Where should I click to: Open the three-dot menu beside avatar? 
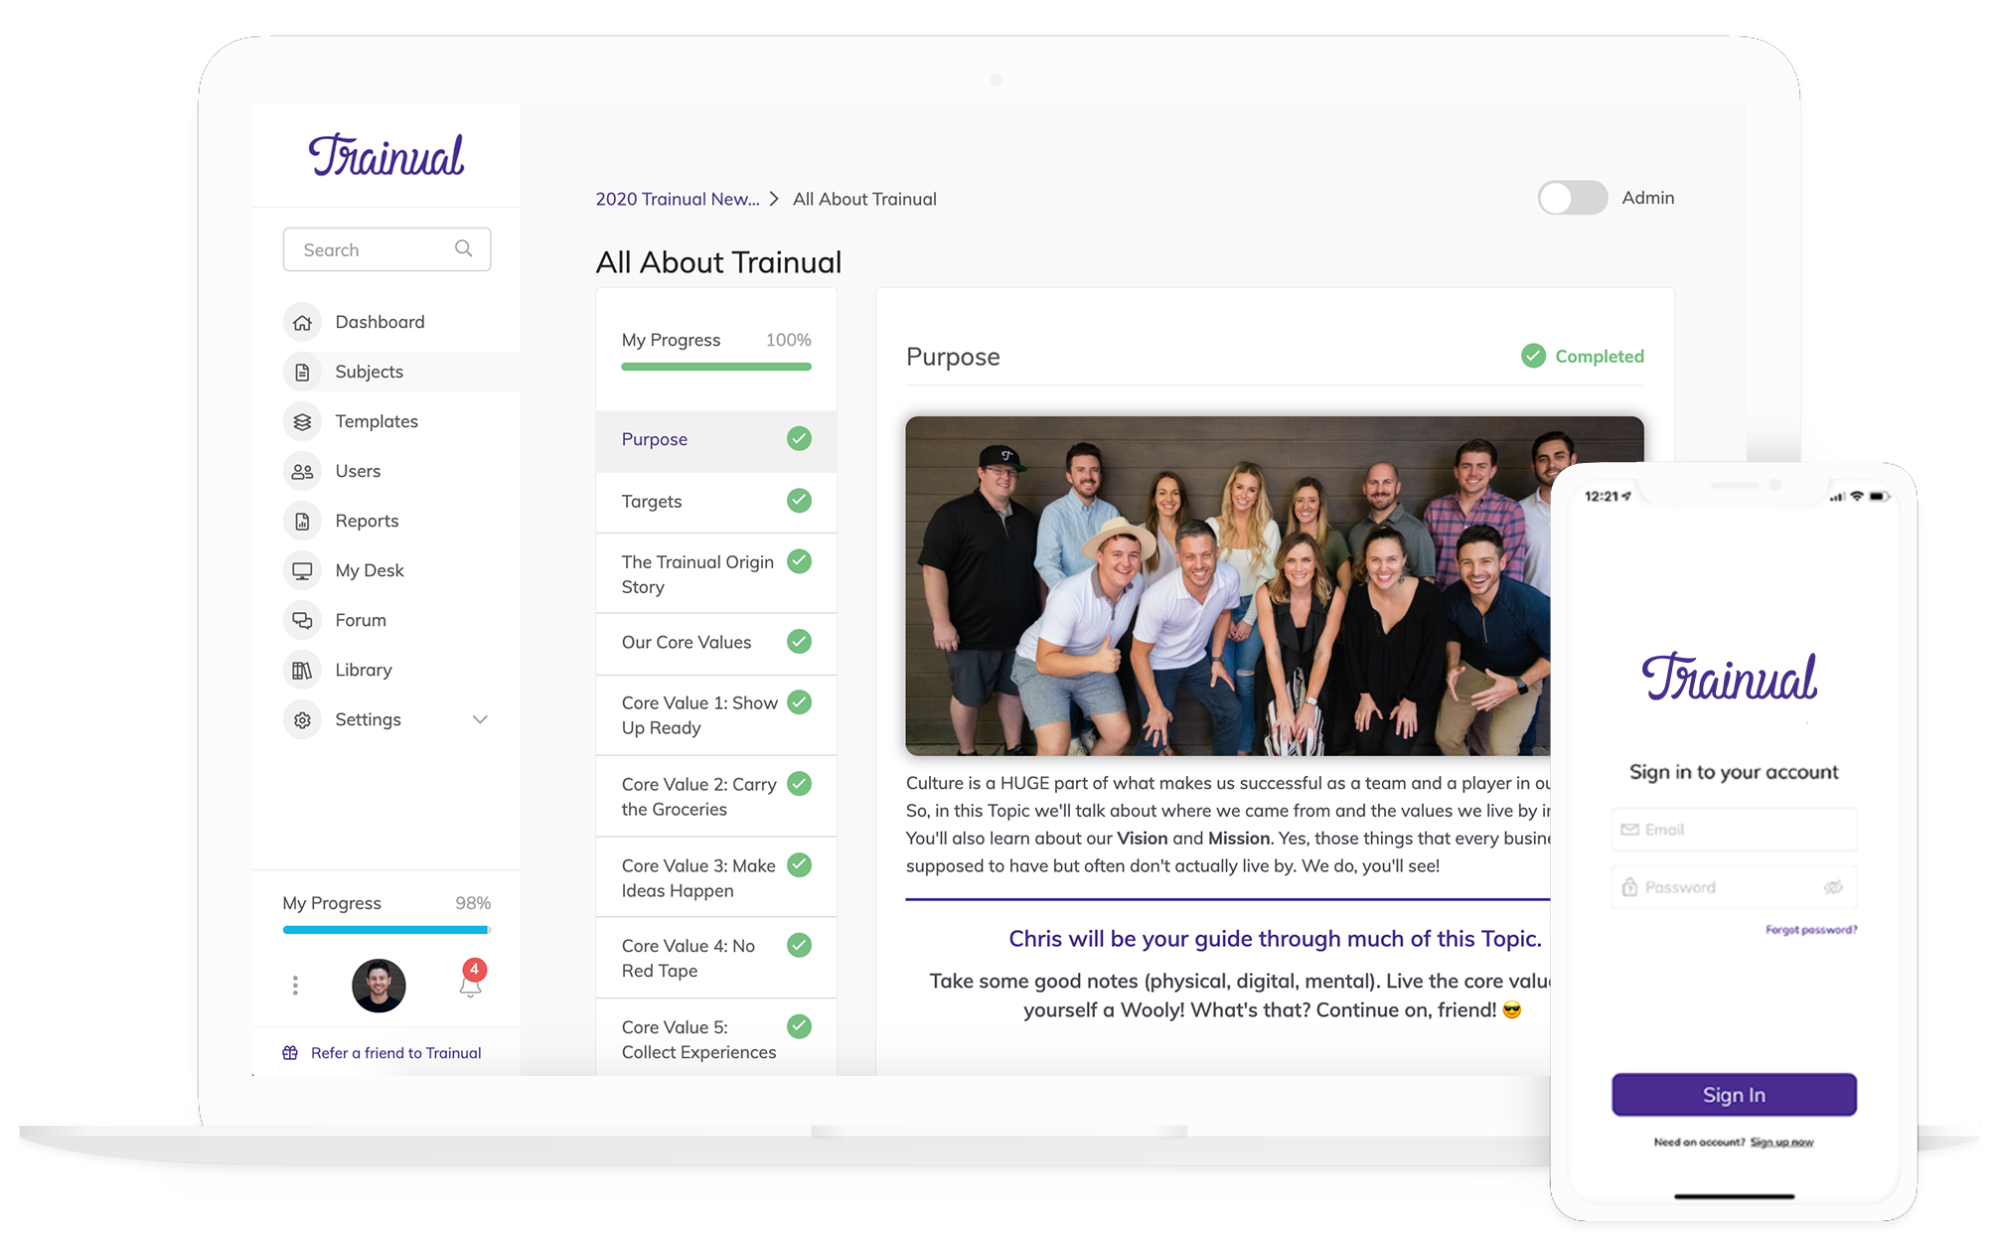click(x=295, y=986)
